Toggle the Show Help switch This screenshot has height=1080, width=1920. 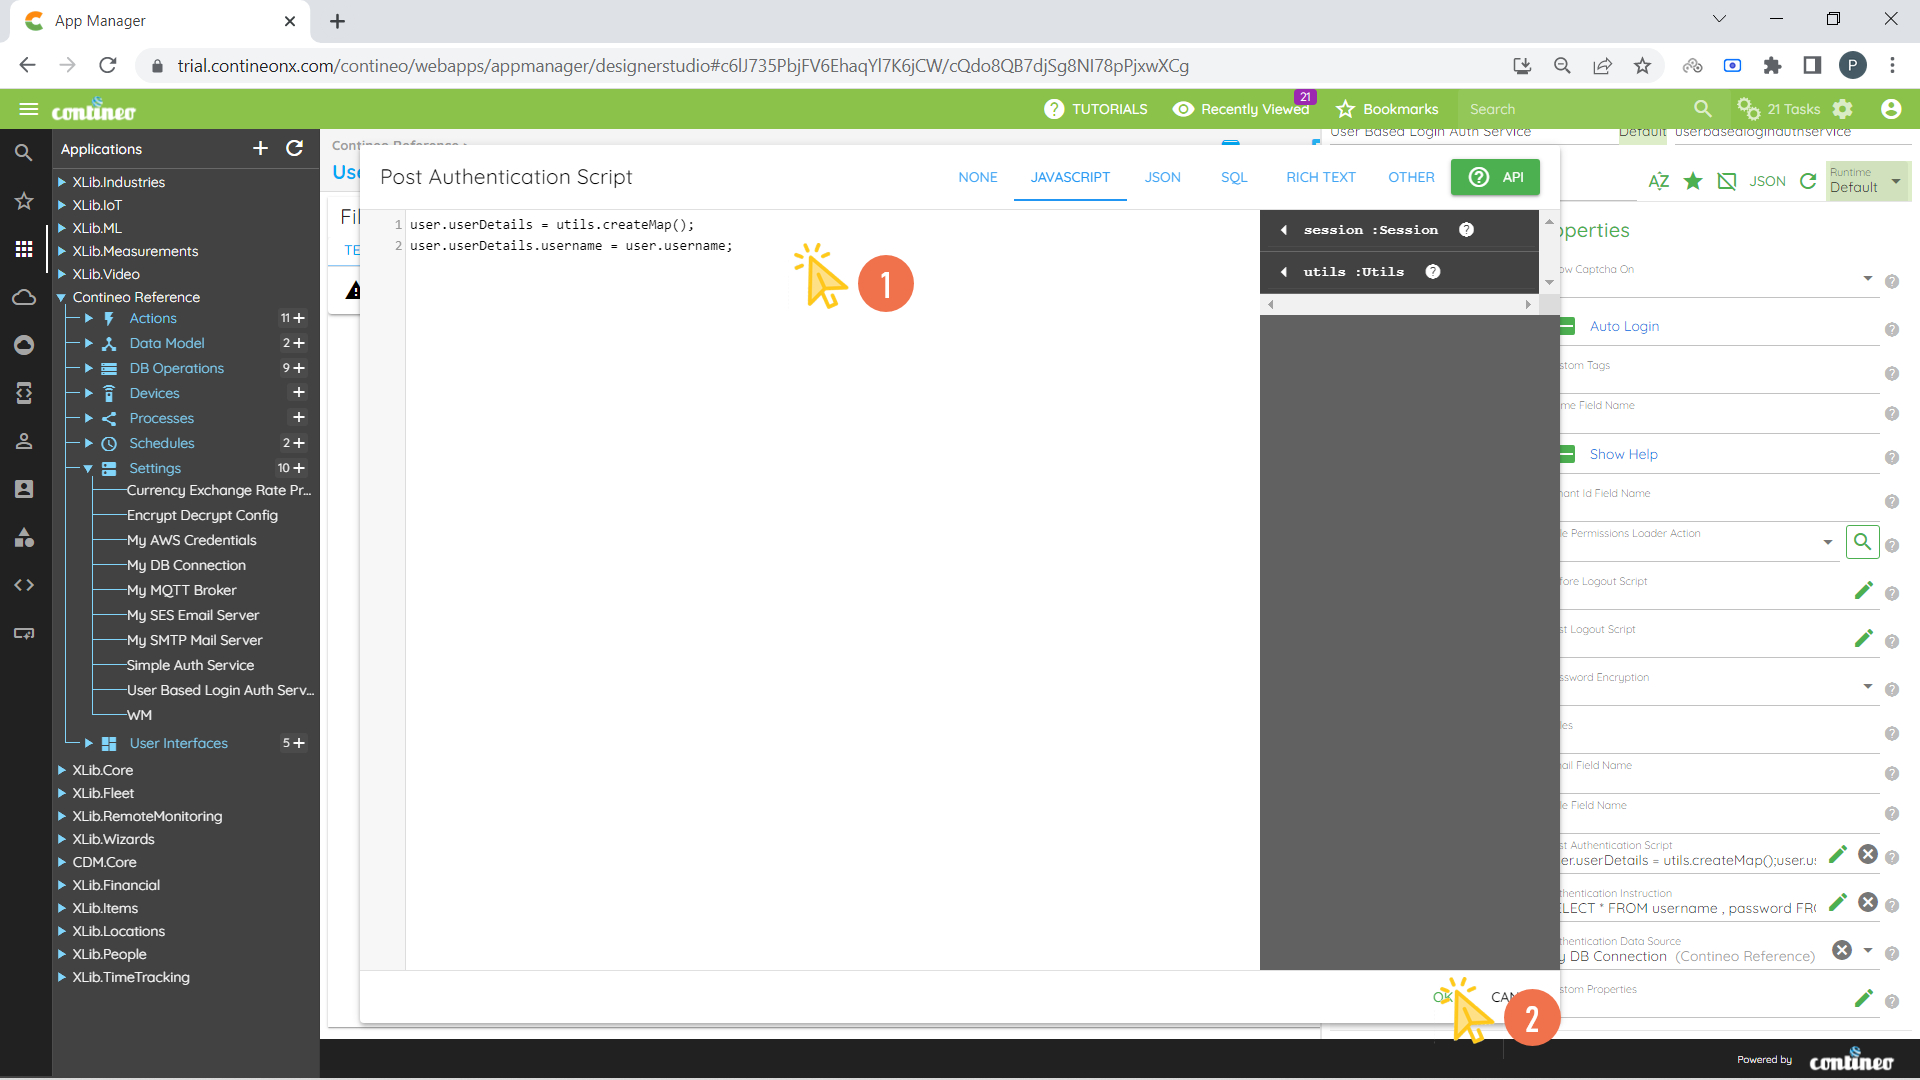click(1568, 454)
